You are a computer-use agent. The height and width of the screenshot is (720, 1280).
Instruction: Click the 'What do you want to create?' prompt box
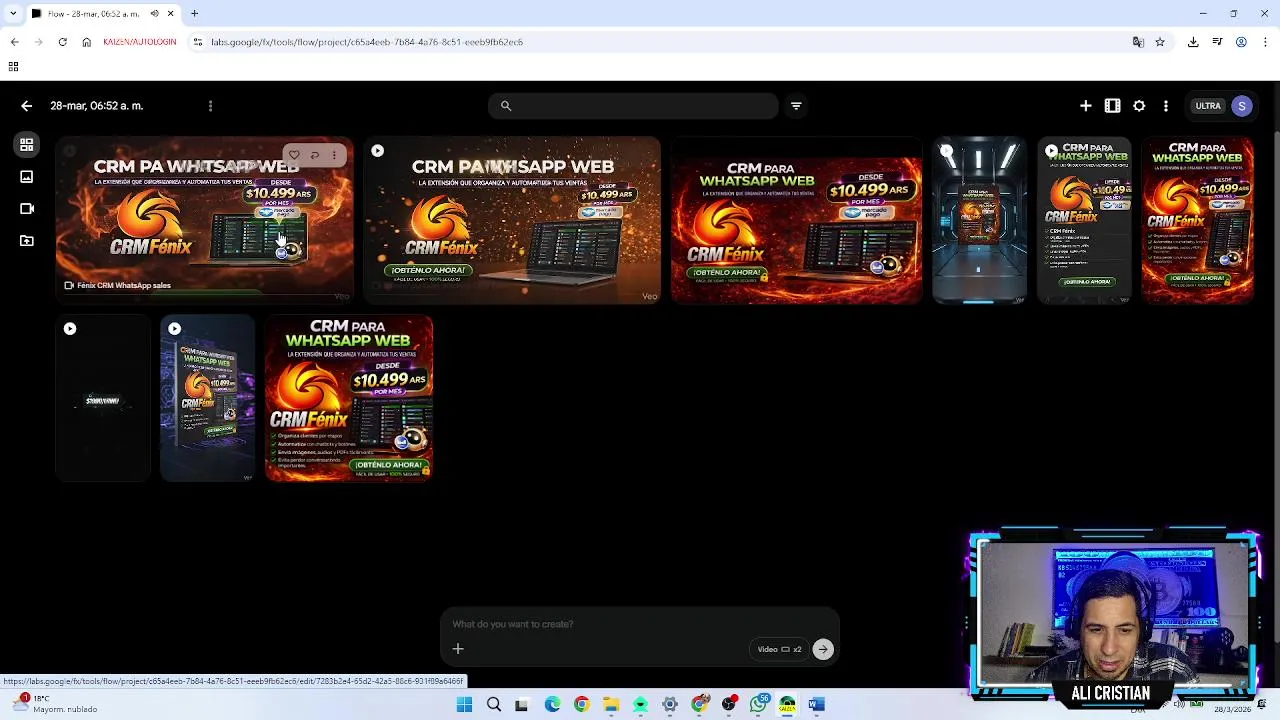(640, 624)
